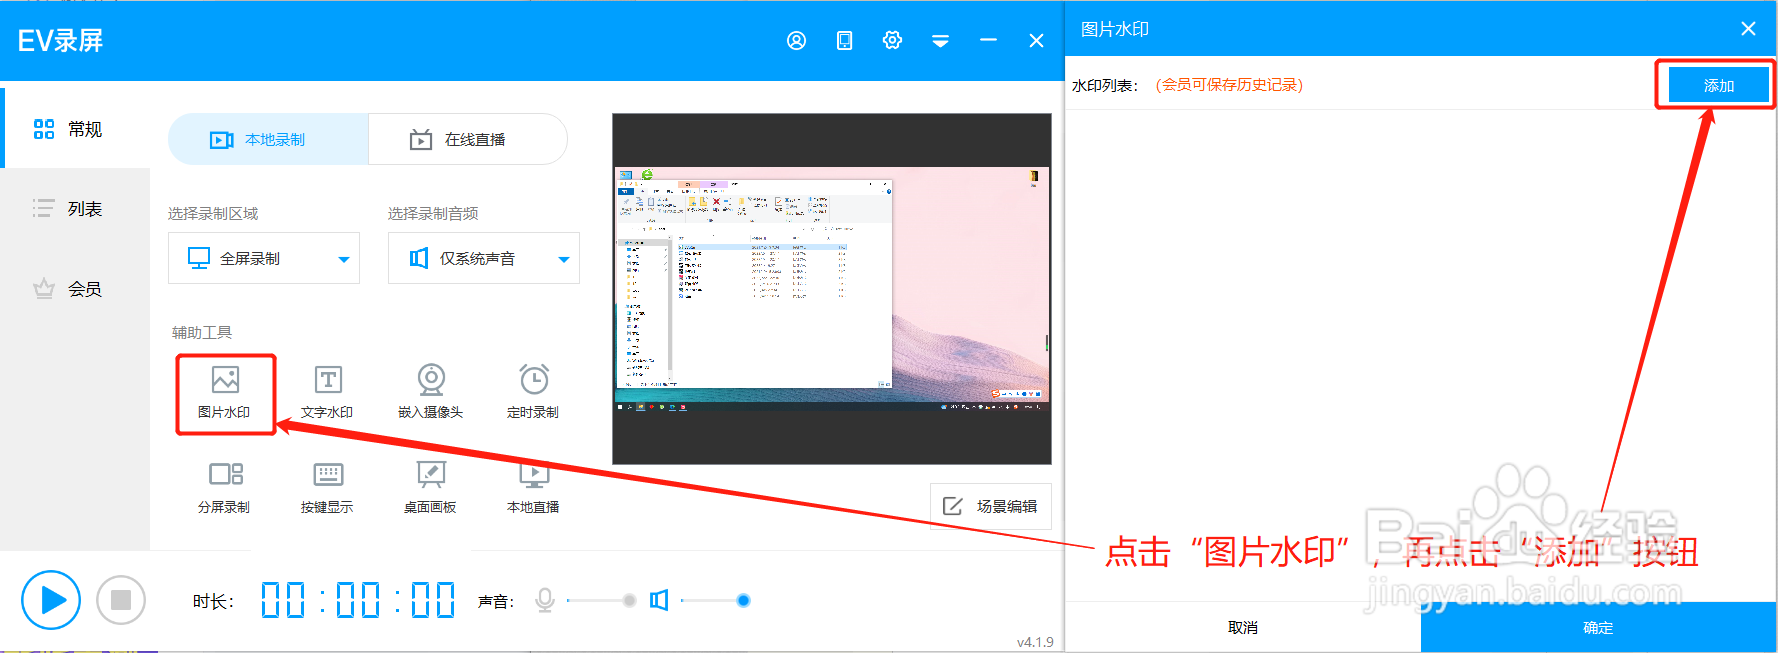
Task: Switch to the 本地录制 tab
Action: pyautogui.click(x=268, y=139)
